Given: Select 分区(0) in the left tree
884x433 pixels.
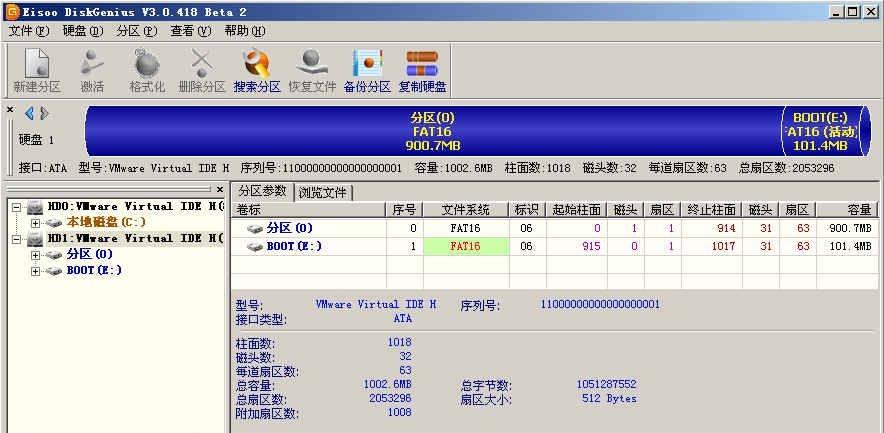Looking at the screenshot, I should pyautogui.click(x=90, y=255).
